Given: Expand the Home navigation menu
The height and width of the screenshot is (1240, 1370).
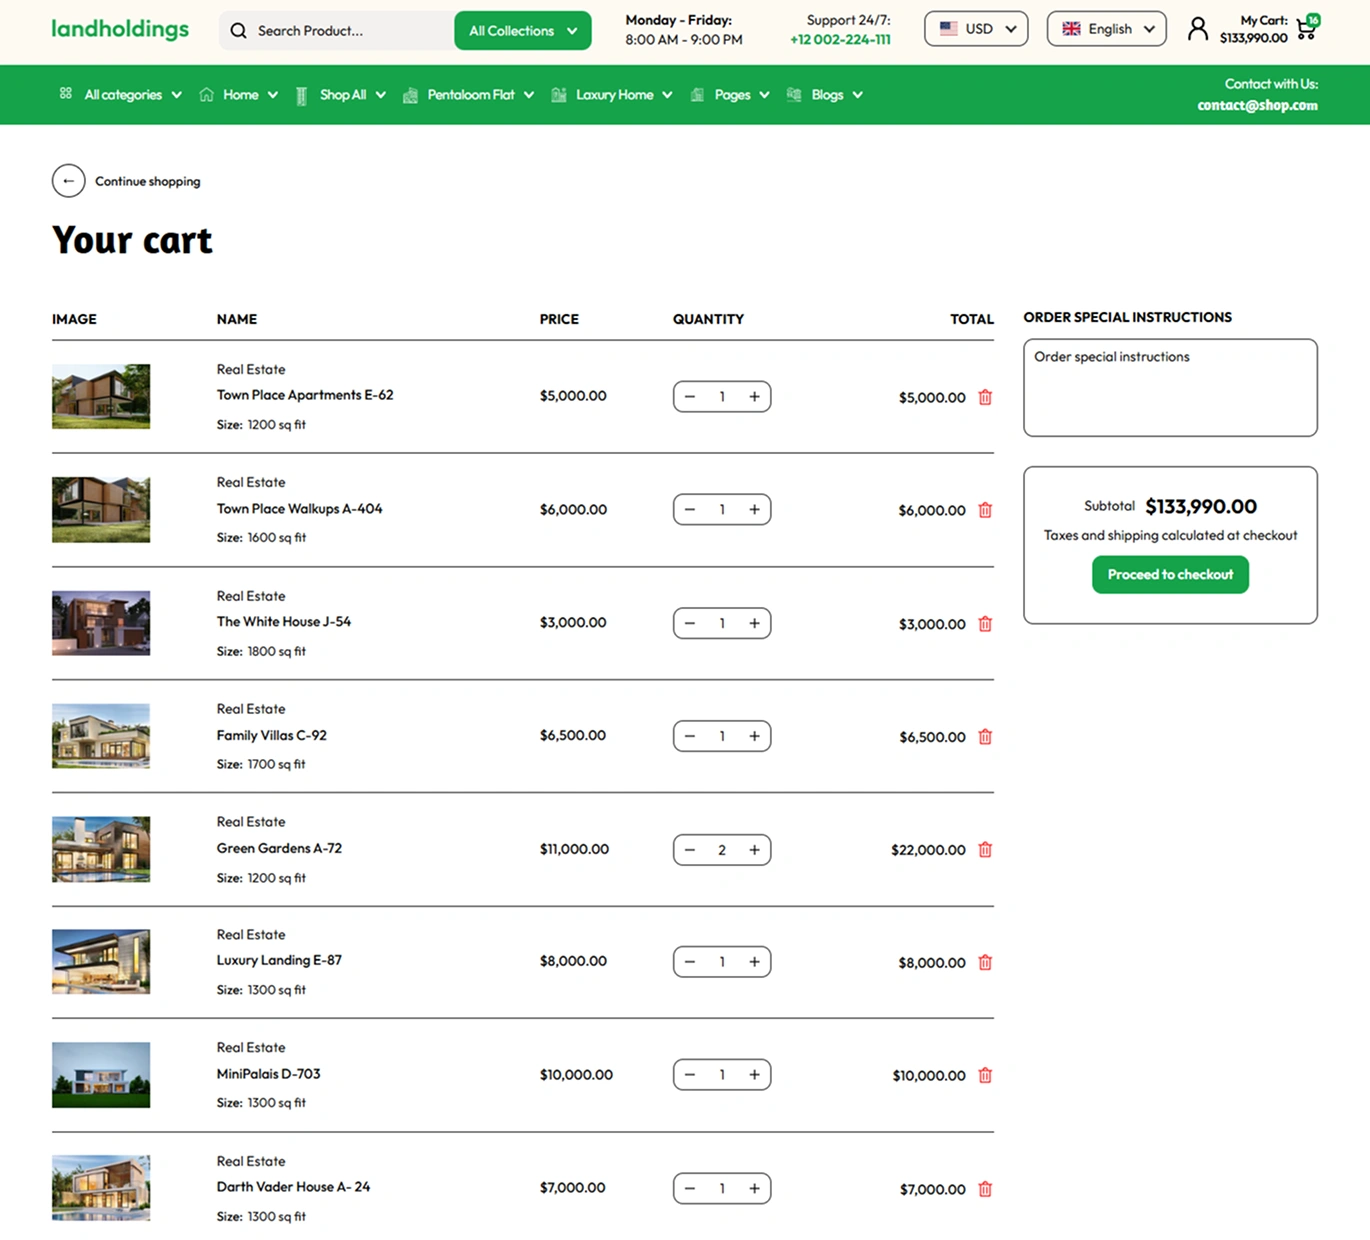Looking at the screenshot, I should coord(239,95).
